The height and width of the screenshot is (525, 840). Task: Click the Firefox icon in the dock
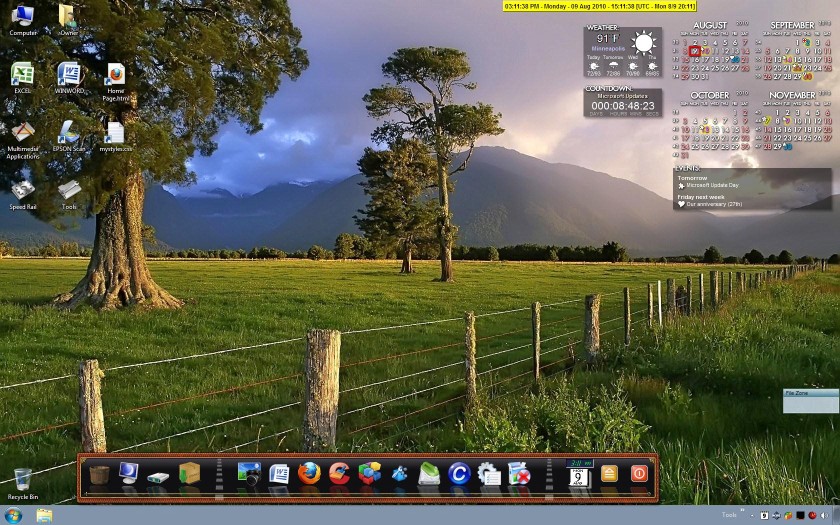click(309, 473)
